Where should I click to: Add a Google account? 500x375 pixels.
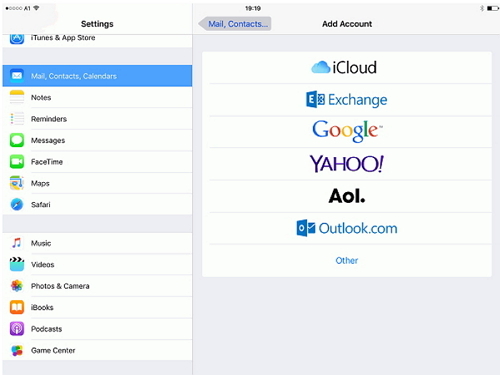[x=347, y=131]
